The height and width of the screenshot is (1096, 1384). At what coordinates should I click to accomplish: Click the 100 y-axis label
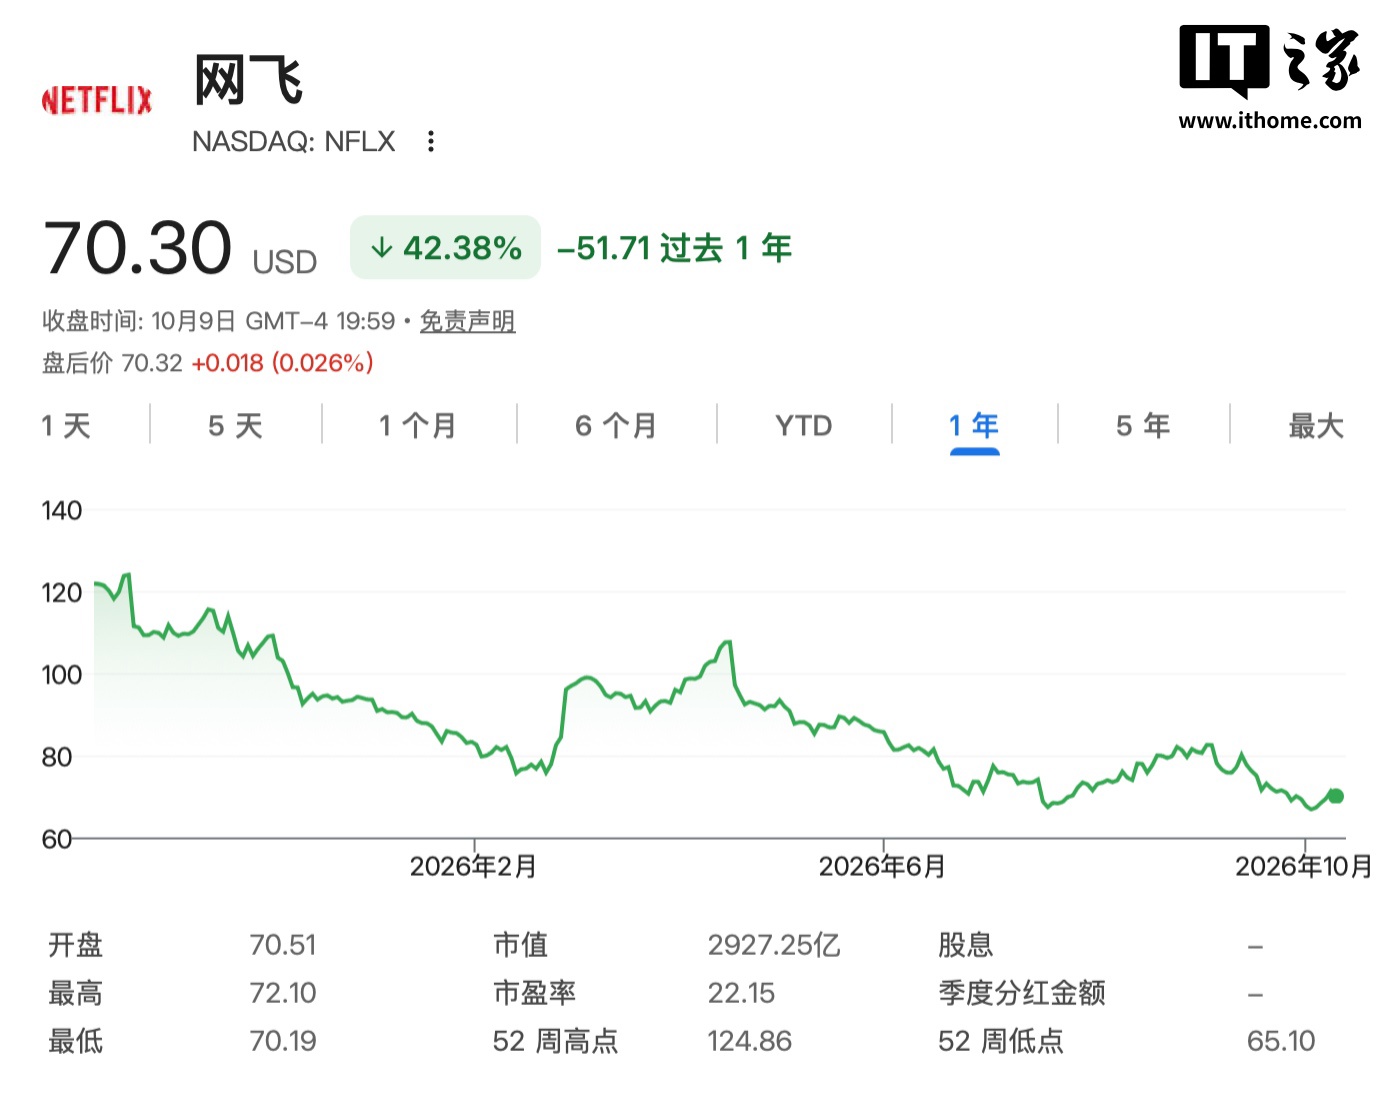point(62,675)
